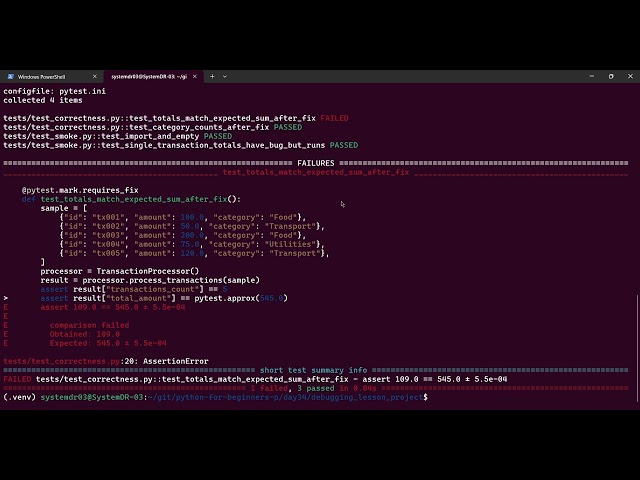
Task: Click the tx002 transaction row
Action: click(x=192, y=226)
